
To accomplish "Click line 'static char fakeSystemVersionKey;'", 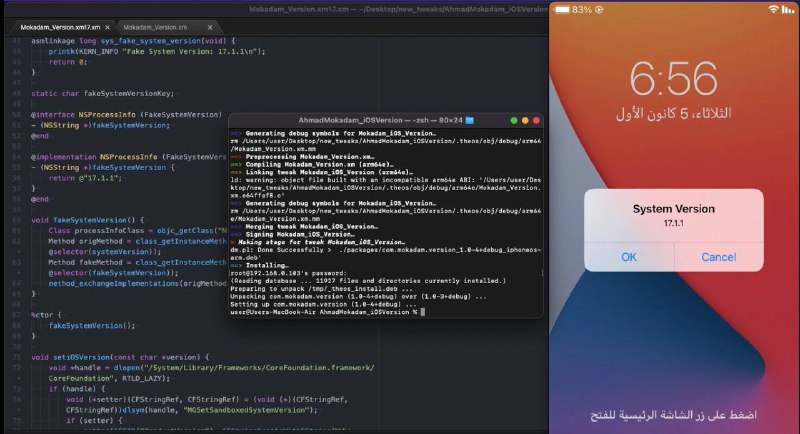I will point(103,93).
